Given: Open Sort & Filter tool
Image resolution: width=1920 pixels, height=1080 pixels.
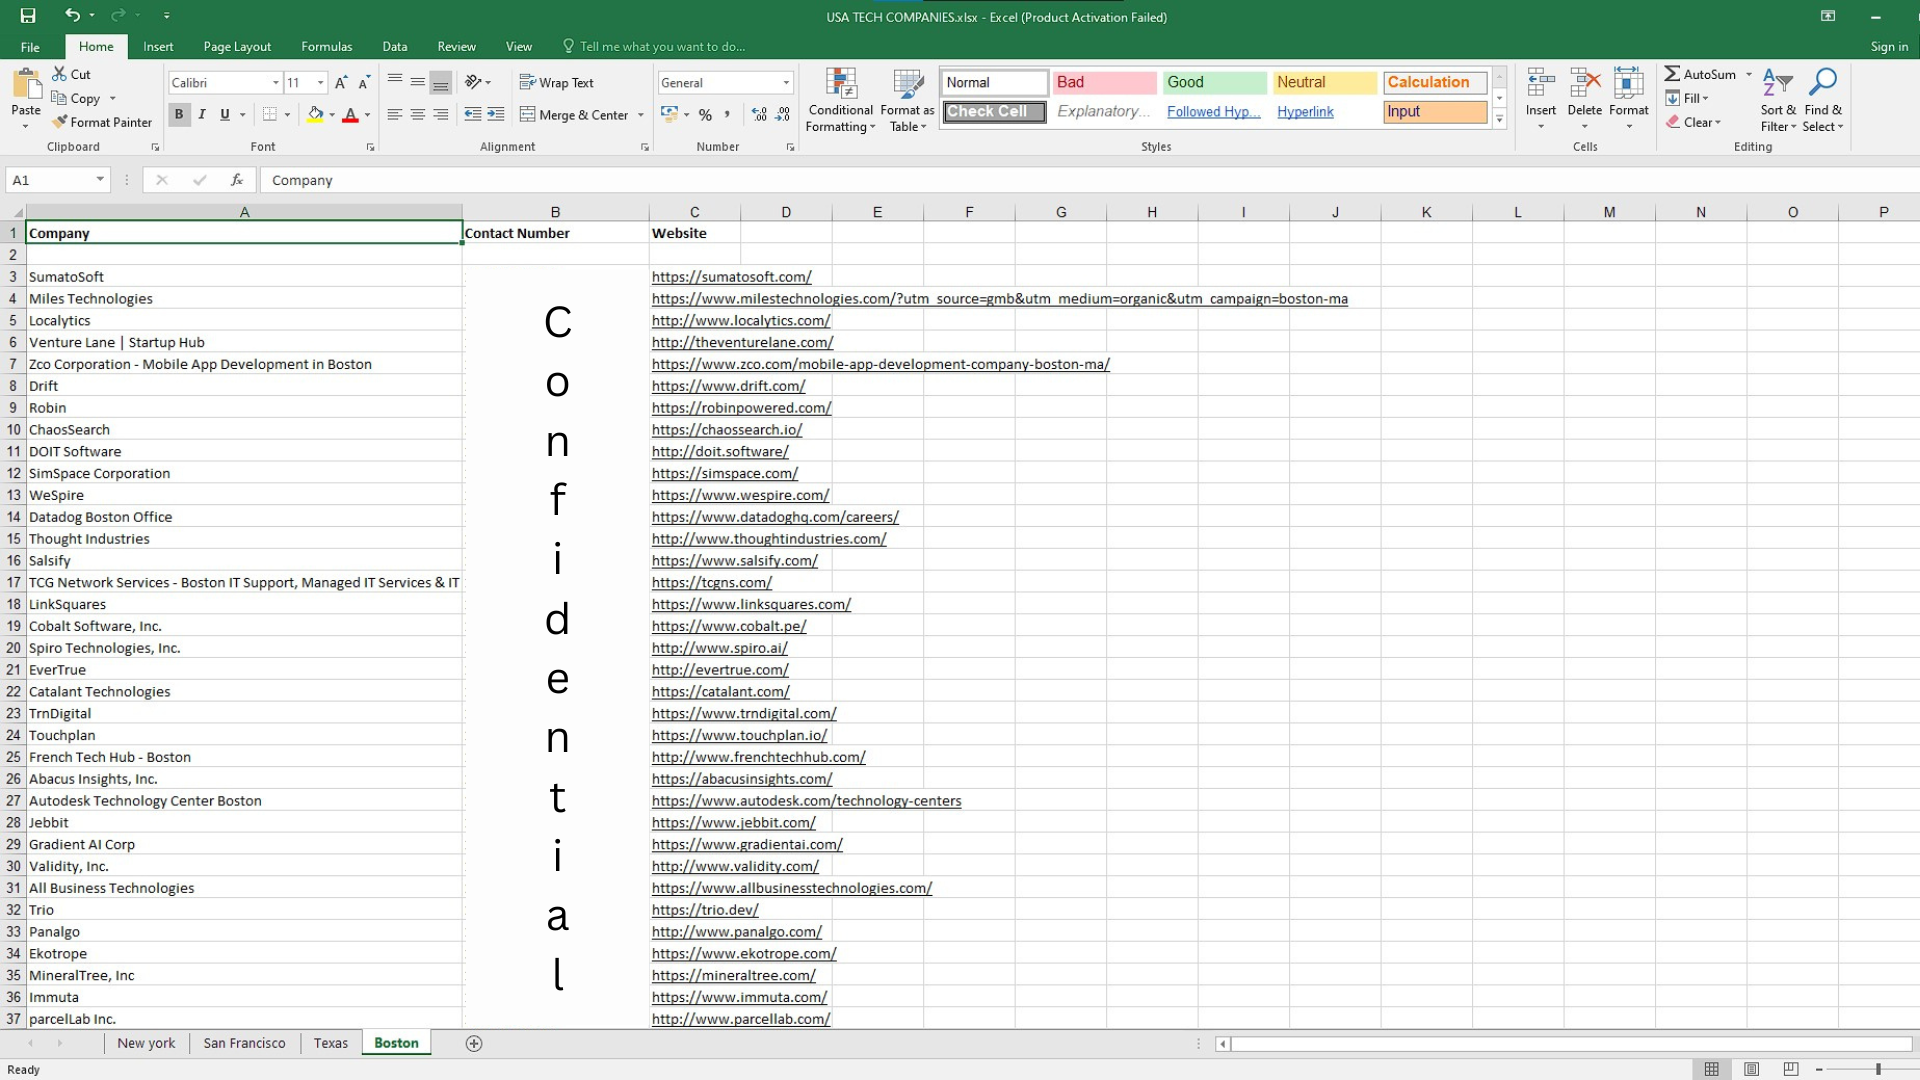Looking at the screenshot, I should pos(1777,98).
